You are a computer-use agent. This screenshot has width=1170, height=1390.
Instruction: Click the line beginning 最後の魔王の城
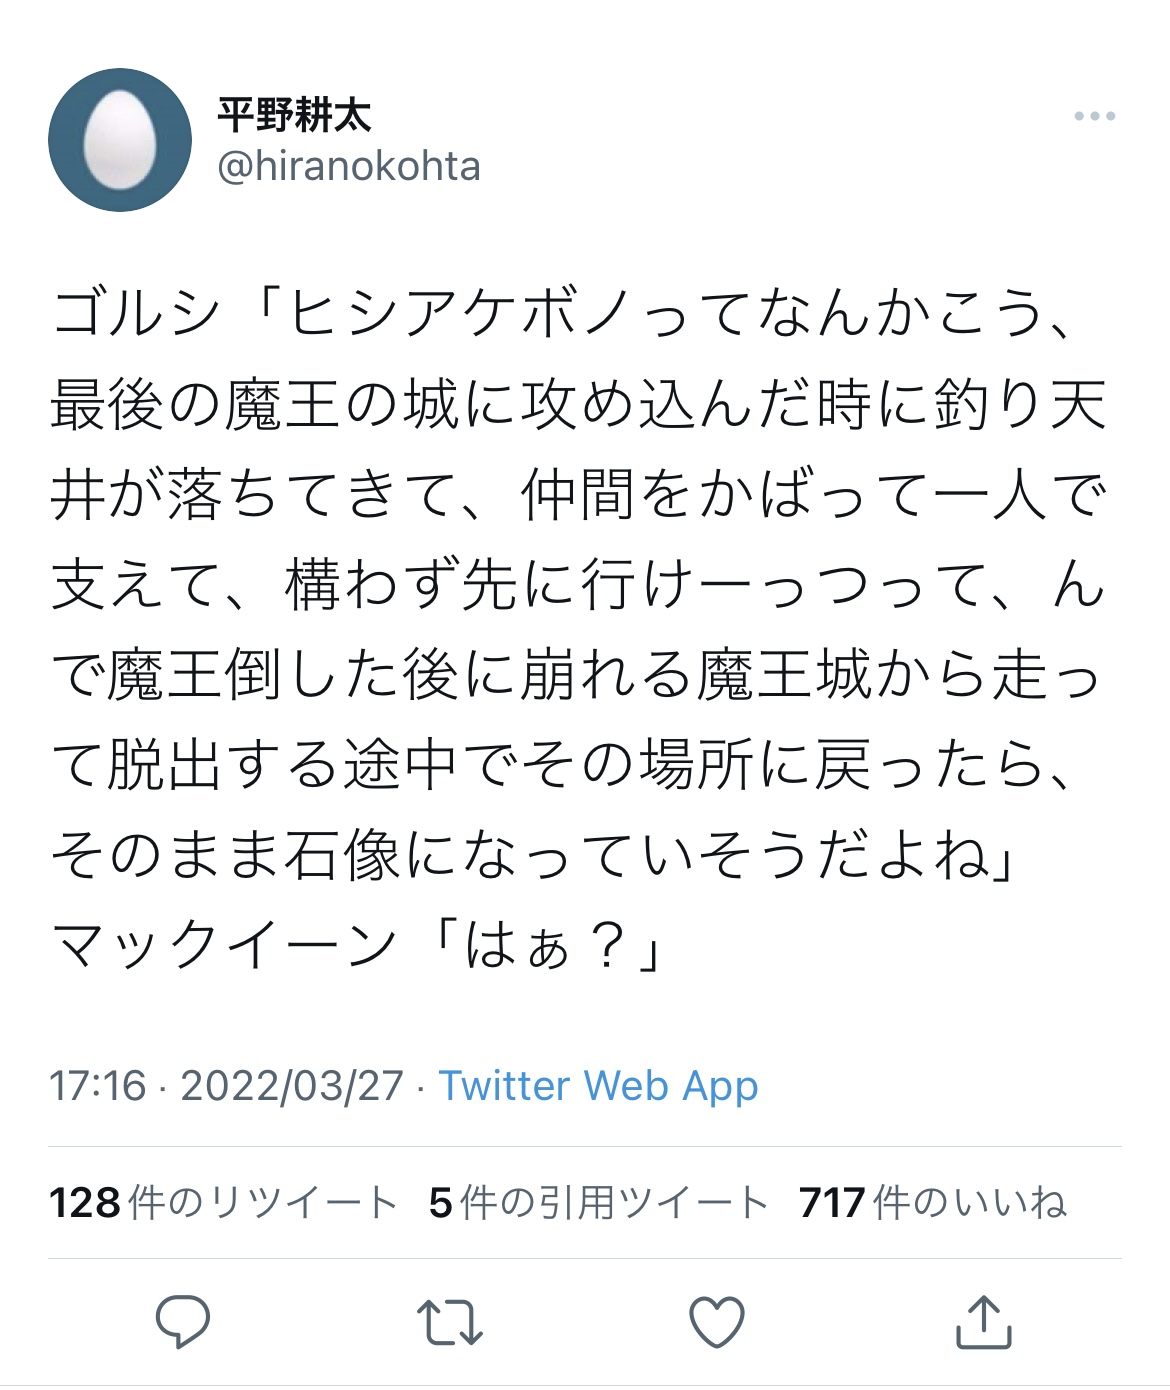(578, 405)
